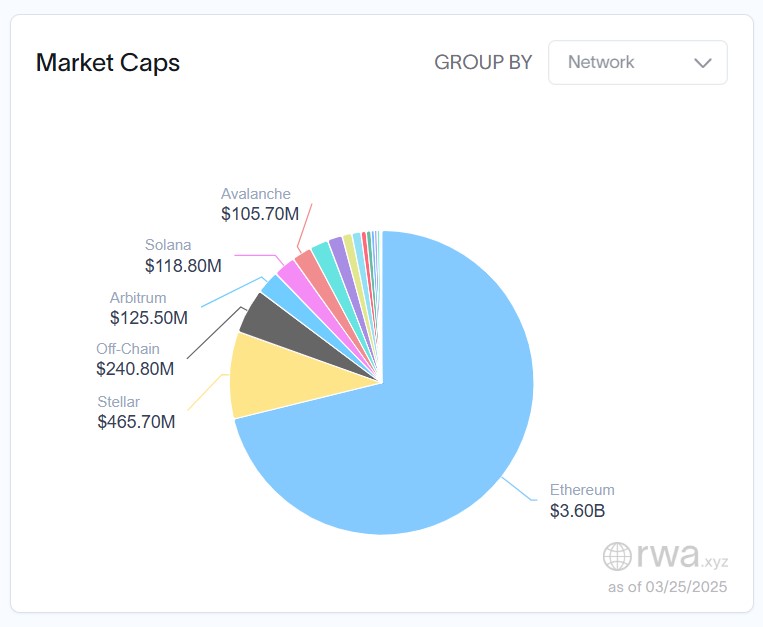This screenshot has height=627, width=763.
Task: Click the Arbitrum label text
Action: click(x=138, y=297)
